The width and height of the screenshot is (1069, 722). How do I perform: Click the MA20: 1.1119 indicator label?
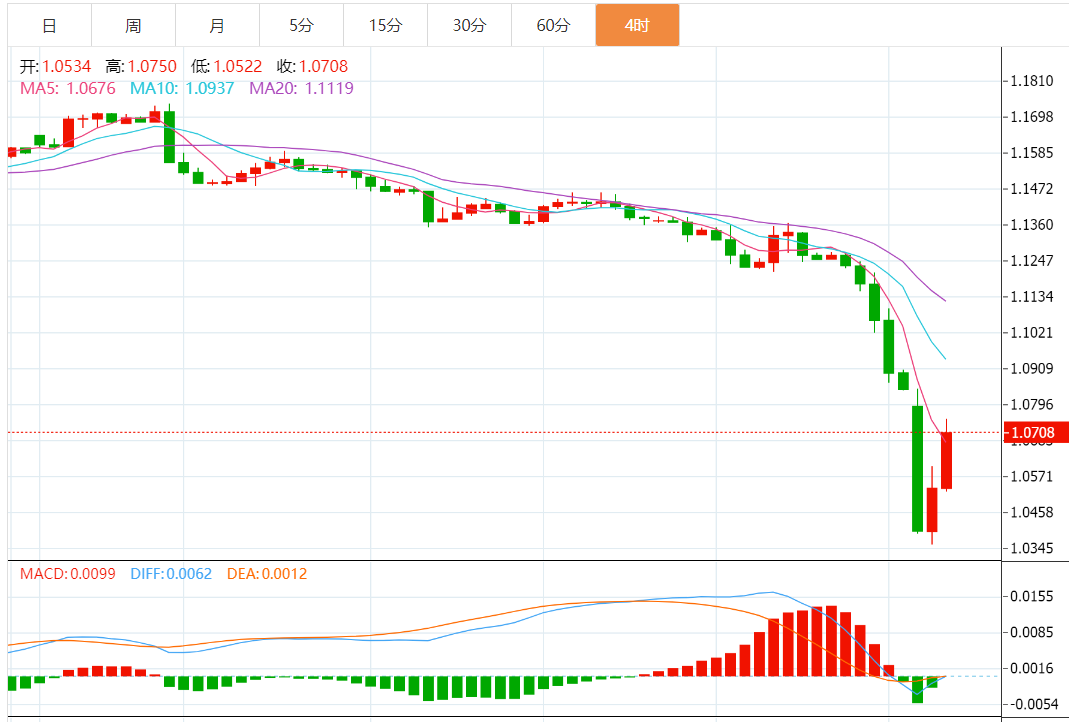(x=301, y=88)
